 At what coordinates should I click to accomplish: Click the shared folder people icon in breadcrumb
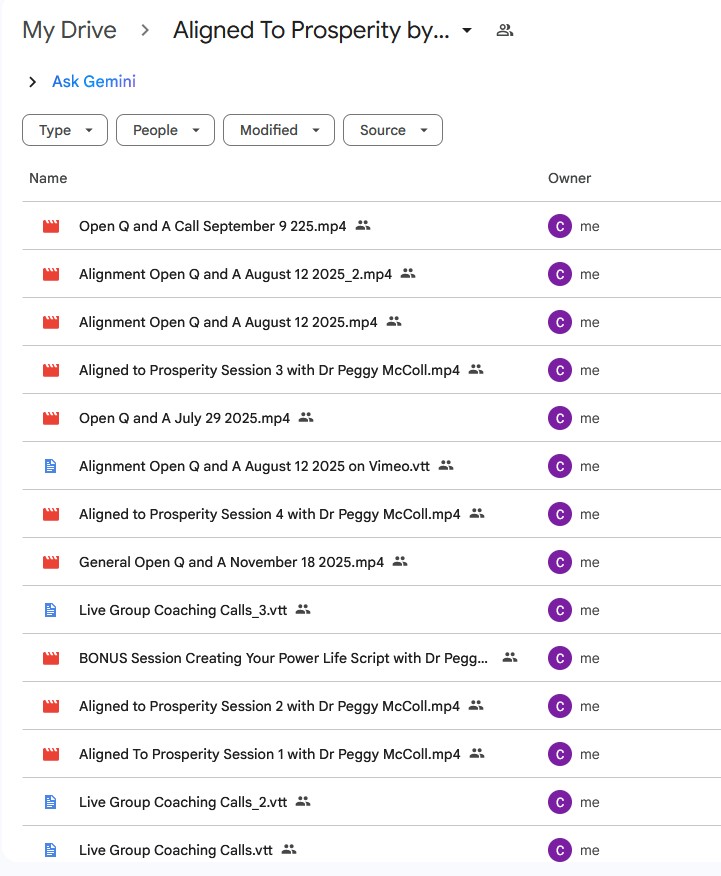pyautogui.click(x=505, y=31)
